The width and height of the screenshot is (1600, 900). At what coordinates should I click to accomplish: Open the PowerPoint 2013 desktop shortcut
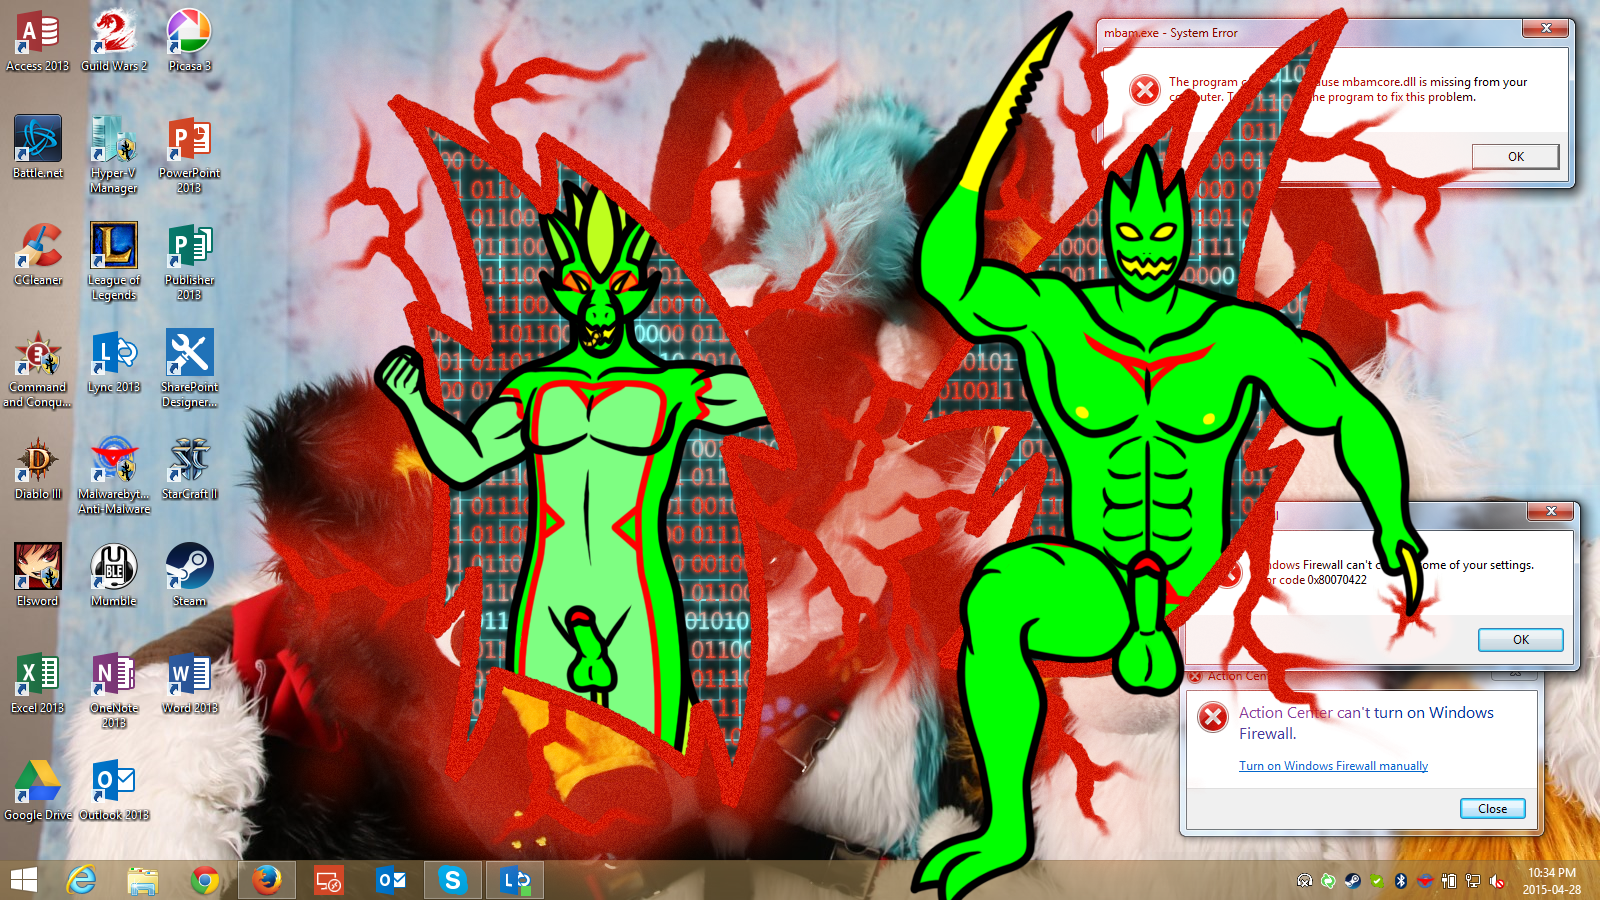click(x=189, y=154)
